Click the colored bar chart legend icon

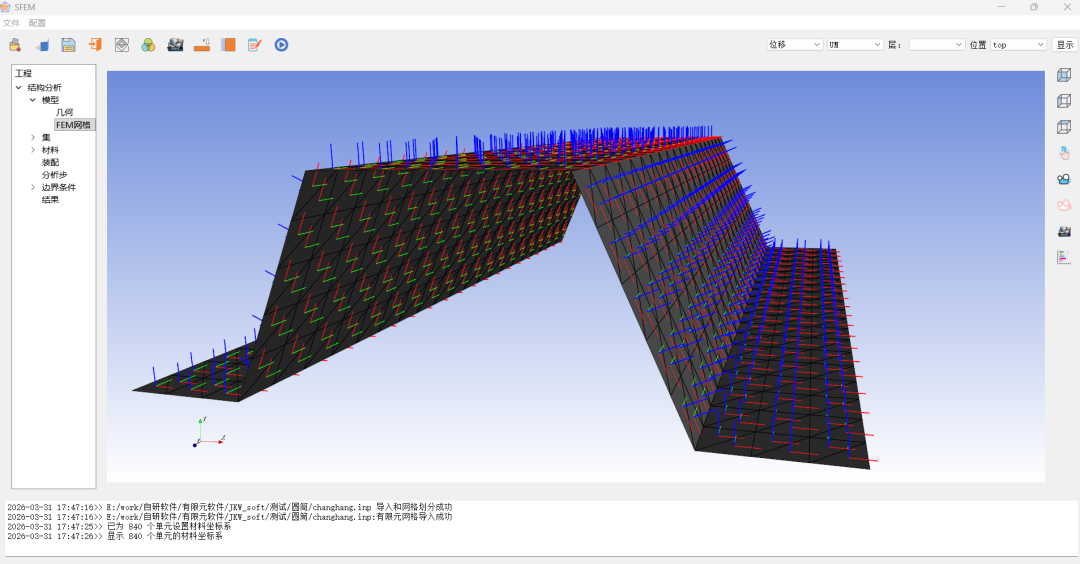[x=1064, y=258]
